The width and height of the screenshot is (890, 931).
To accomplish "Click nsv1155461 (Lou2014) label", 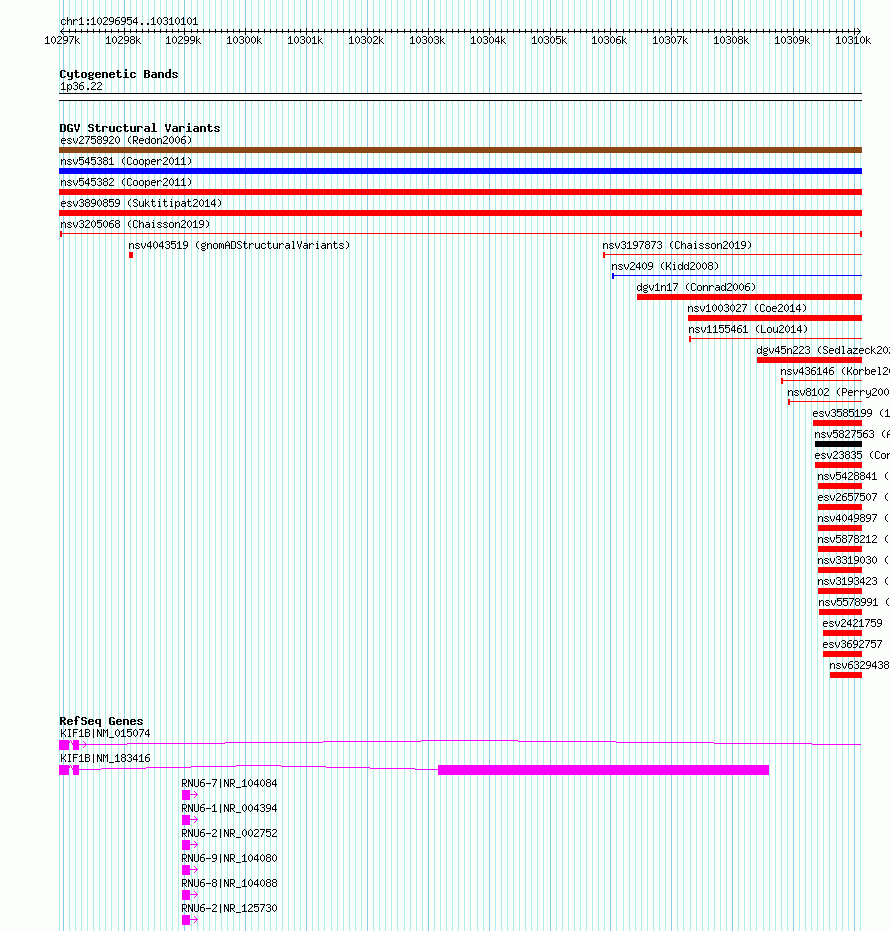I will tap(748, 329).
